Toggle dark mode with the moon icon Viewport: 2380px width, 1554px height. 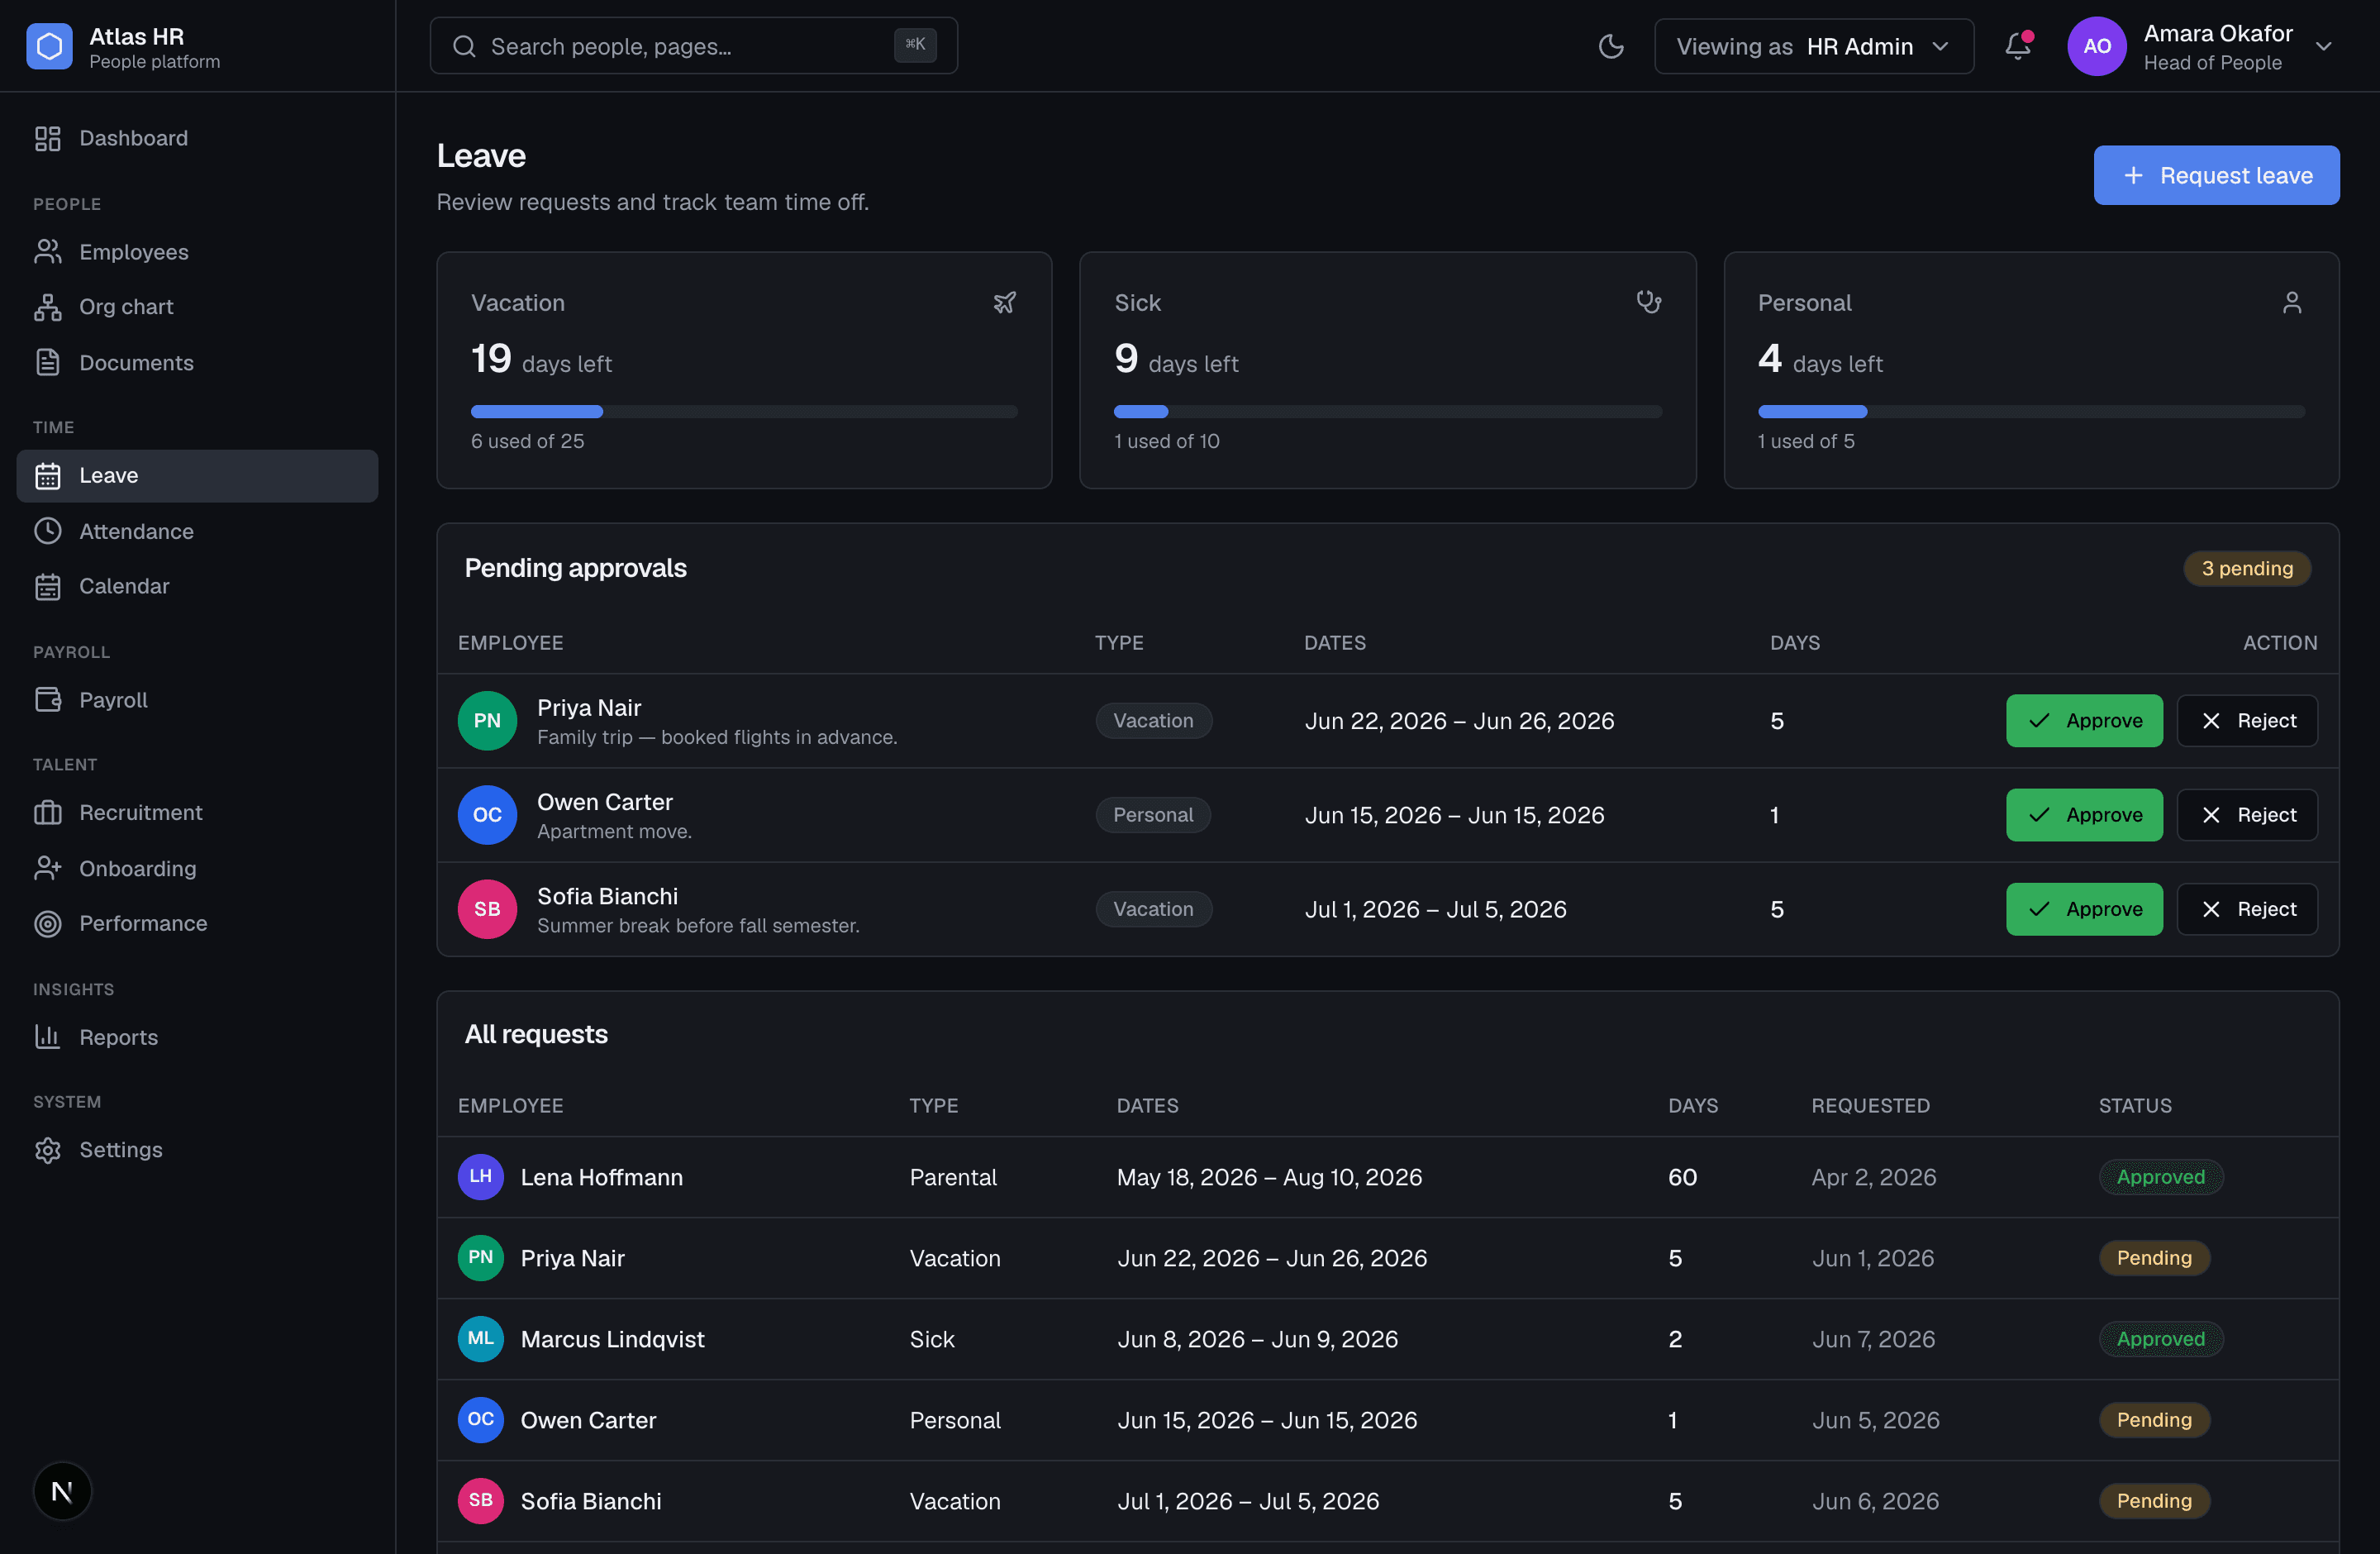(x=1611, y=46)
